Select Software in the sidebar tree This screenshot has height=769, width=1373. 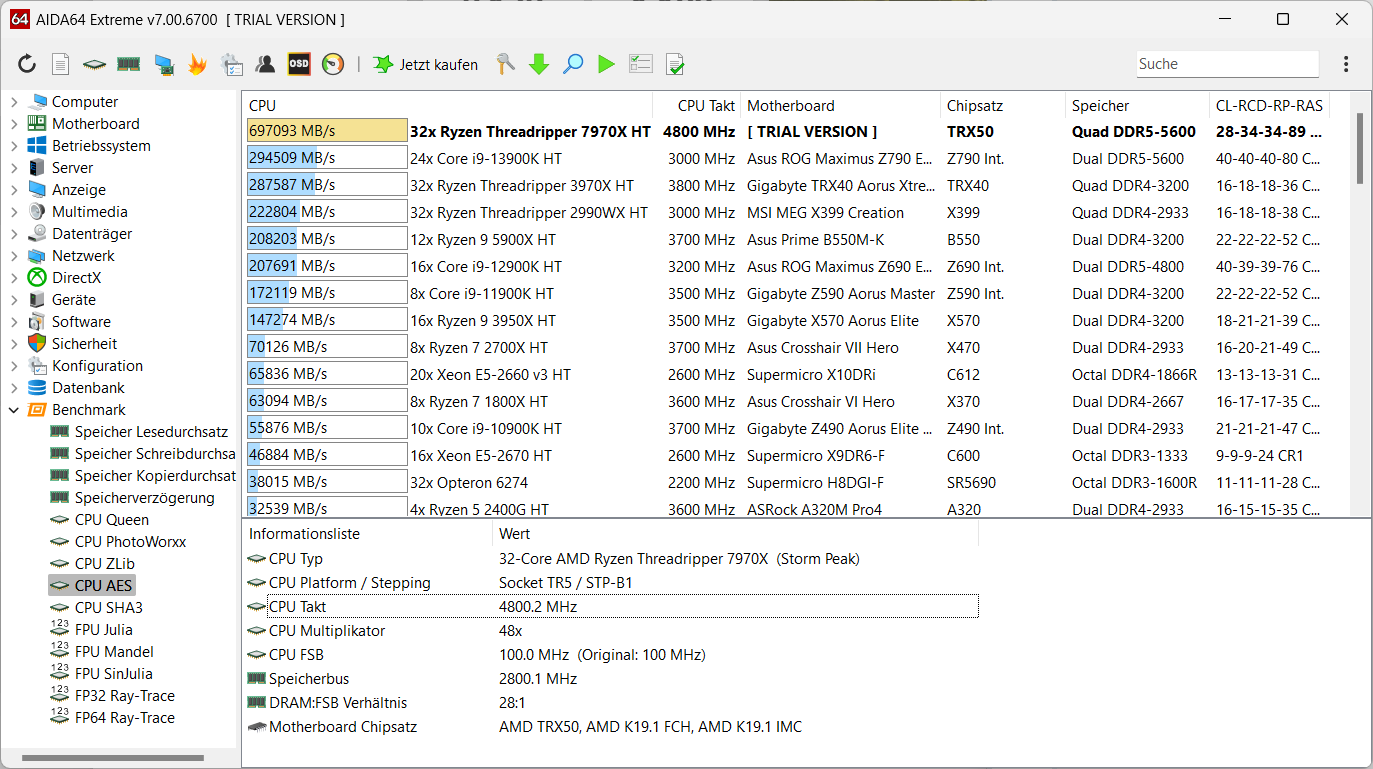pos(81,322)
